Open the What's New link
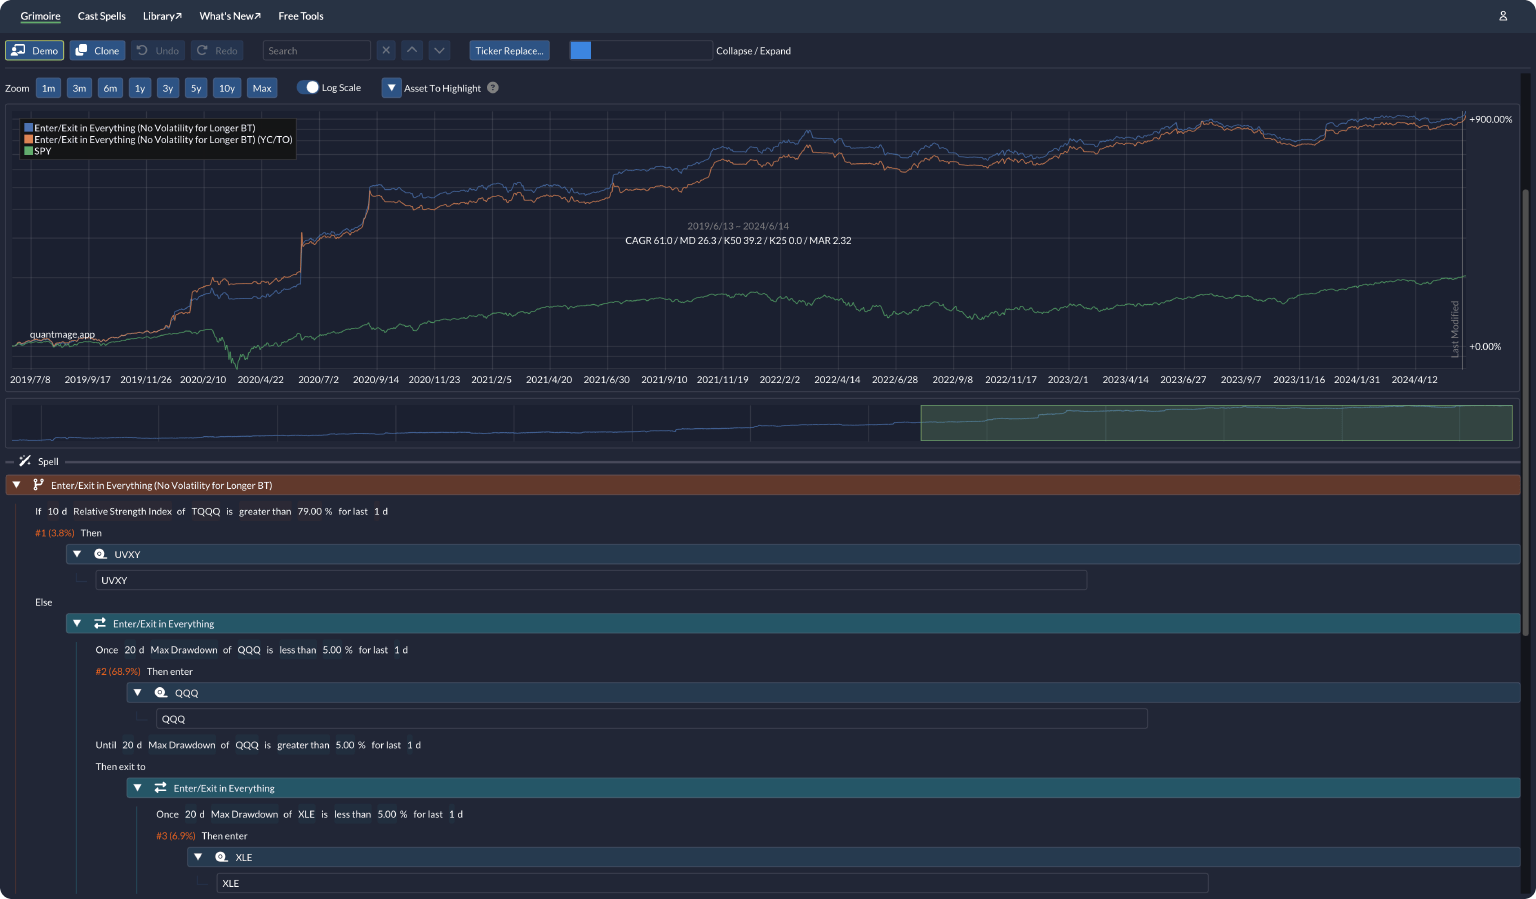Viewport: 1536px width, 899px height. click(x=230, y=16)
